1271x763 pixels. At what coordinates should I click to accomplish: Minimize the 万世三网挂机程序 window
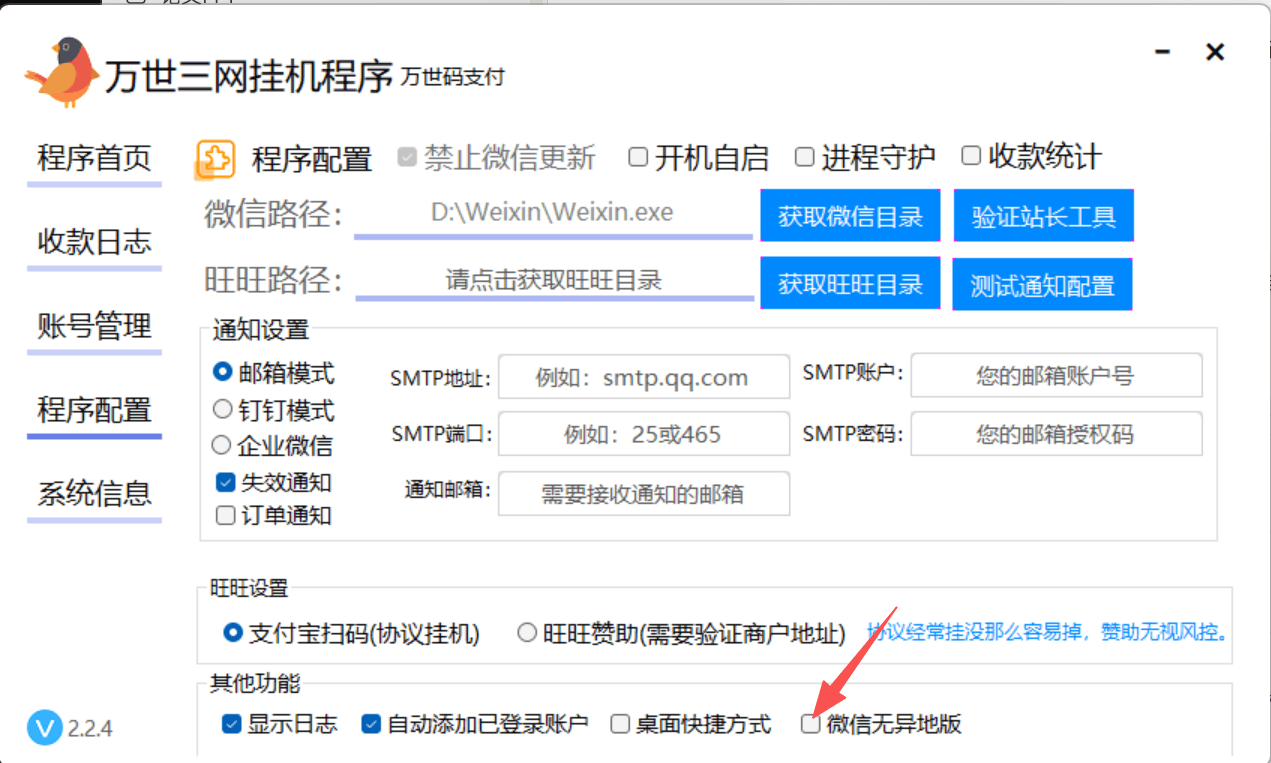1162,52
